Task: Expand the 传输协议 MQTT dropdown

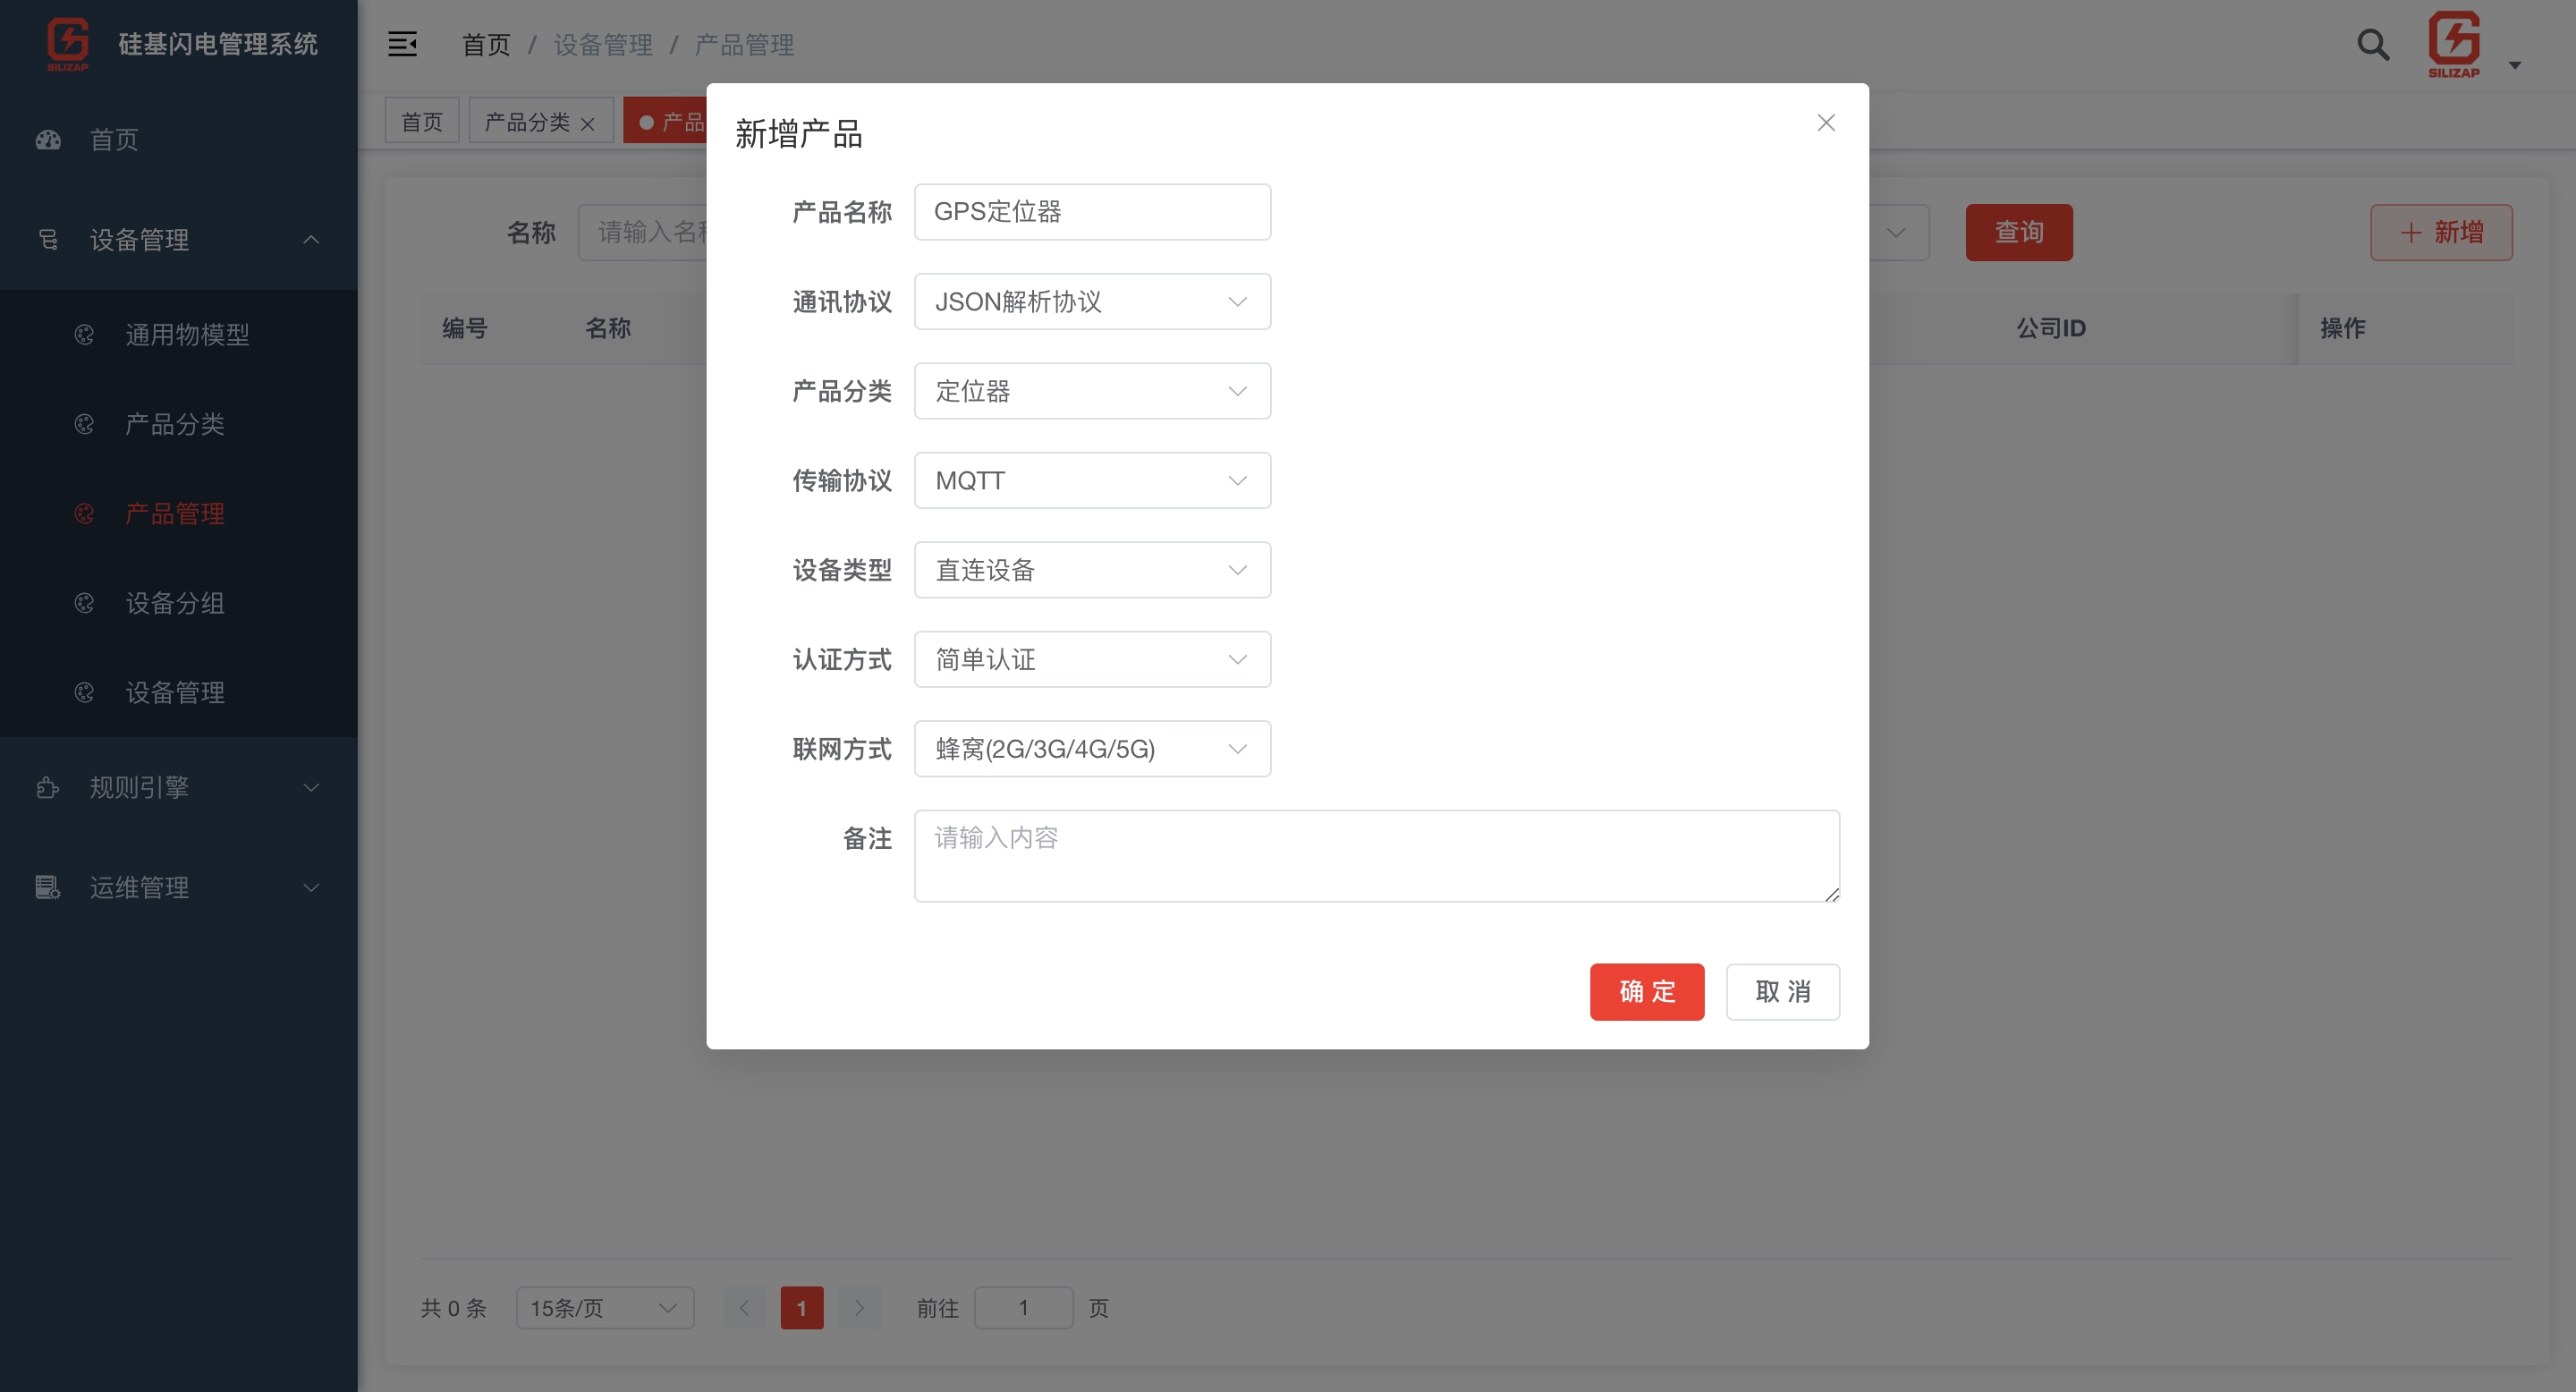Action: pyautogui.click(x=1092, y=481)
